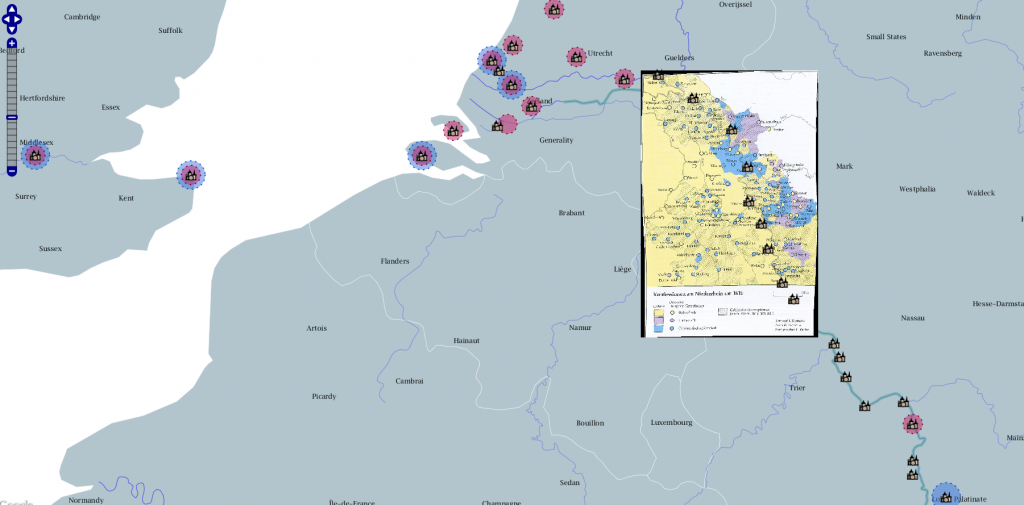Click the Suffolk region label

pos(170,31)
